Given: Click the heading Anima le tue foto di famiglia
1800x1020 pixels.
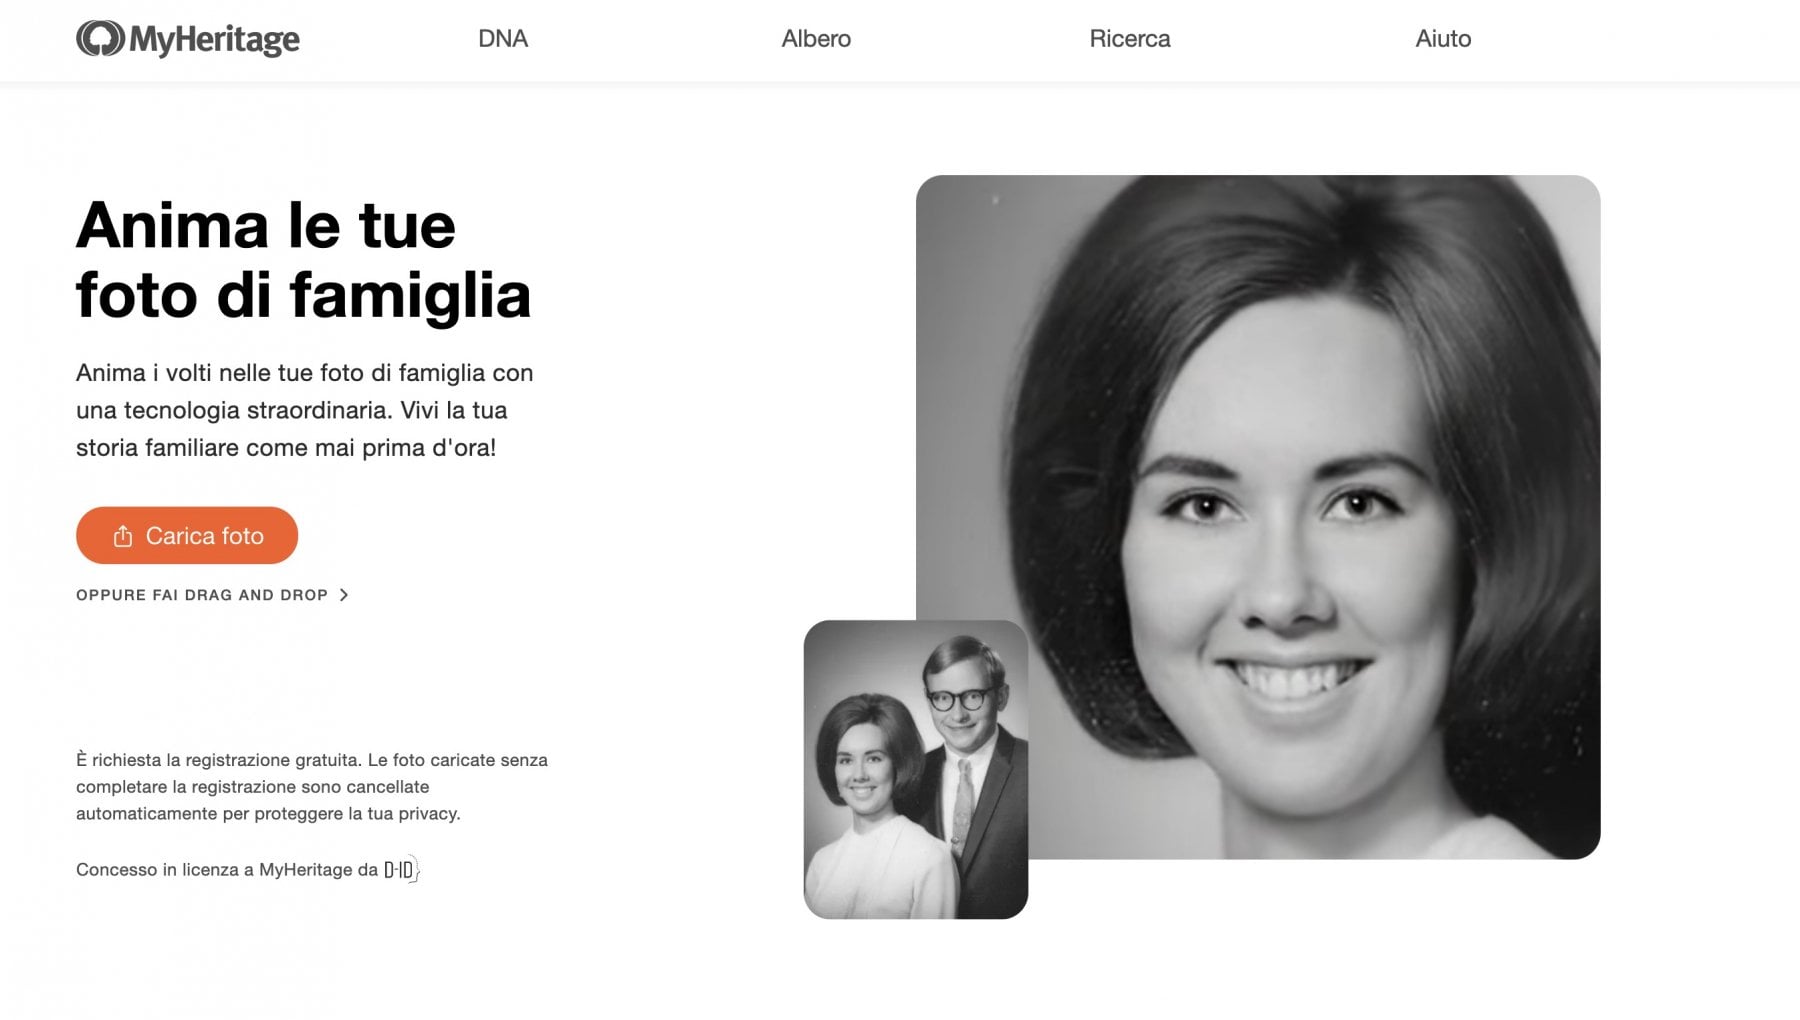Looking at the screenshot, I should [303, 260].
